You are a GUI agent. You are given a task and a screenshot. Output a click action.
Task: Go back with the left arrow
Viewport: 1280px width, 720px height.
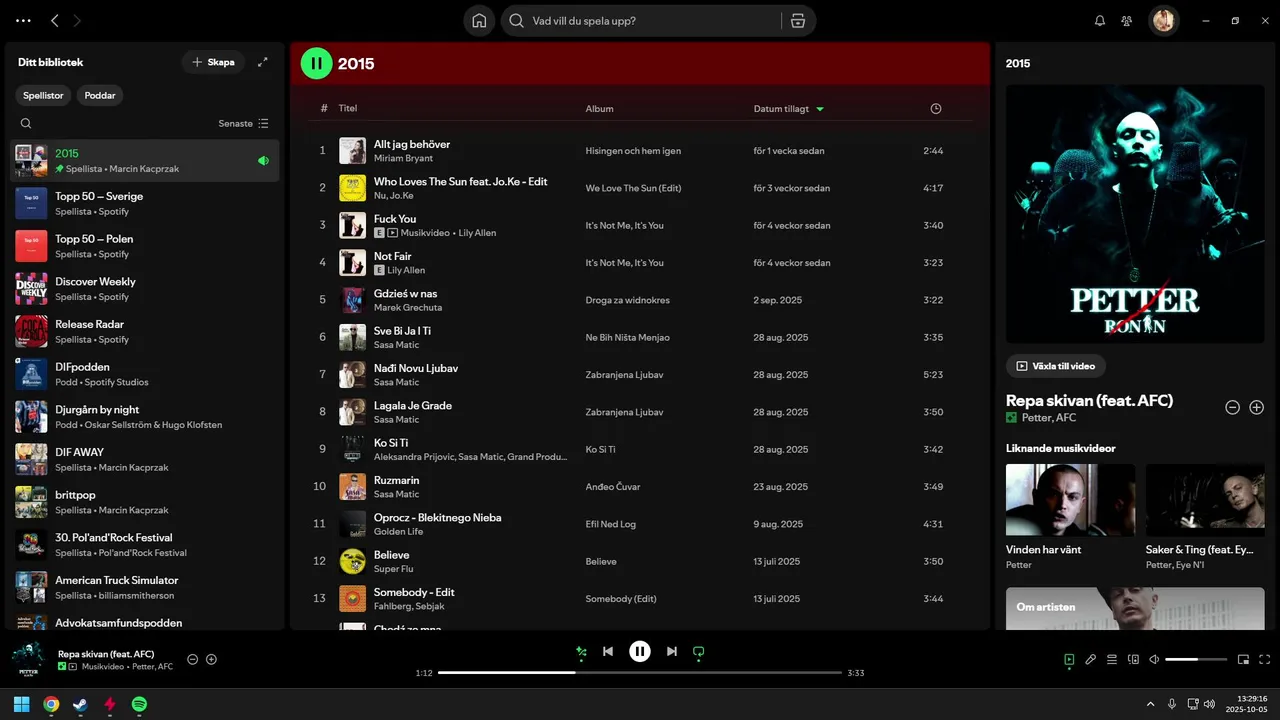55,20
